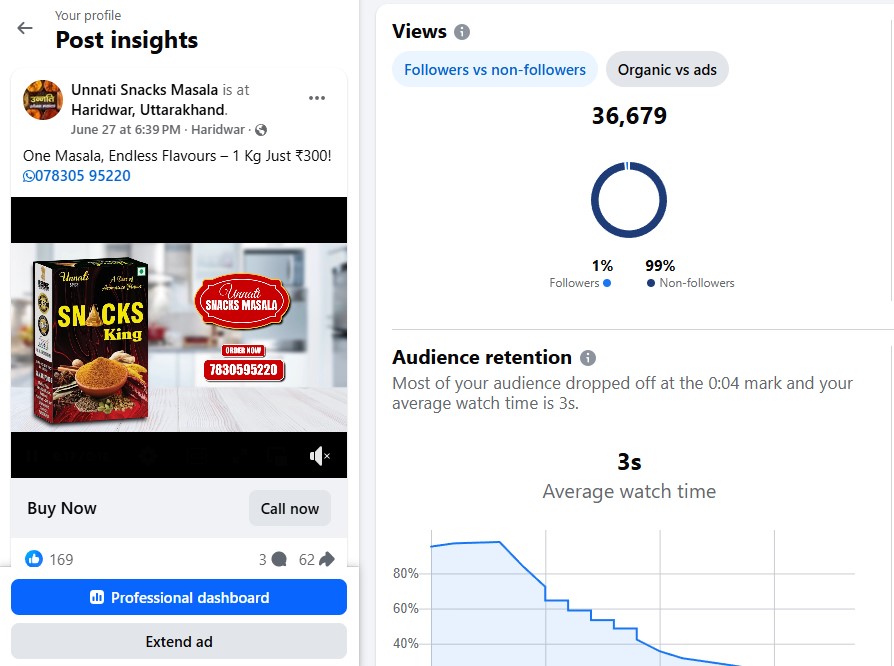Click the June 27 at 6:39 PM timestamp
The width and height of the screenshot is (894, 666).
pyautogui.click(x=125, y=130)
